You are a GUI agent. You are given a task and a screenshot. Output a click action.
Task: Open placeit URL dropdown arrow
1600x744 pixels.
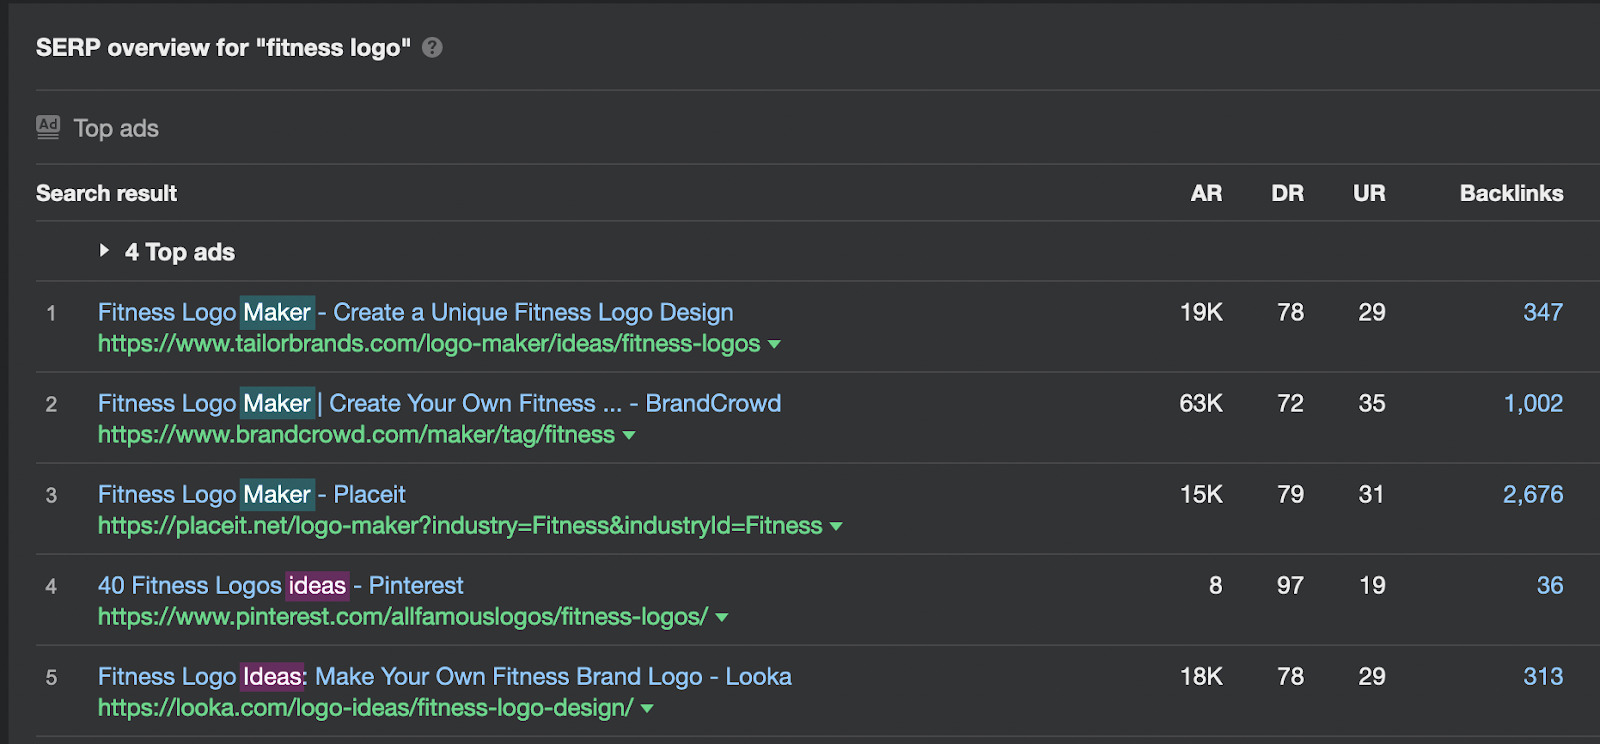point(836,527)
